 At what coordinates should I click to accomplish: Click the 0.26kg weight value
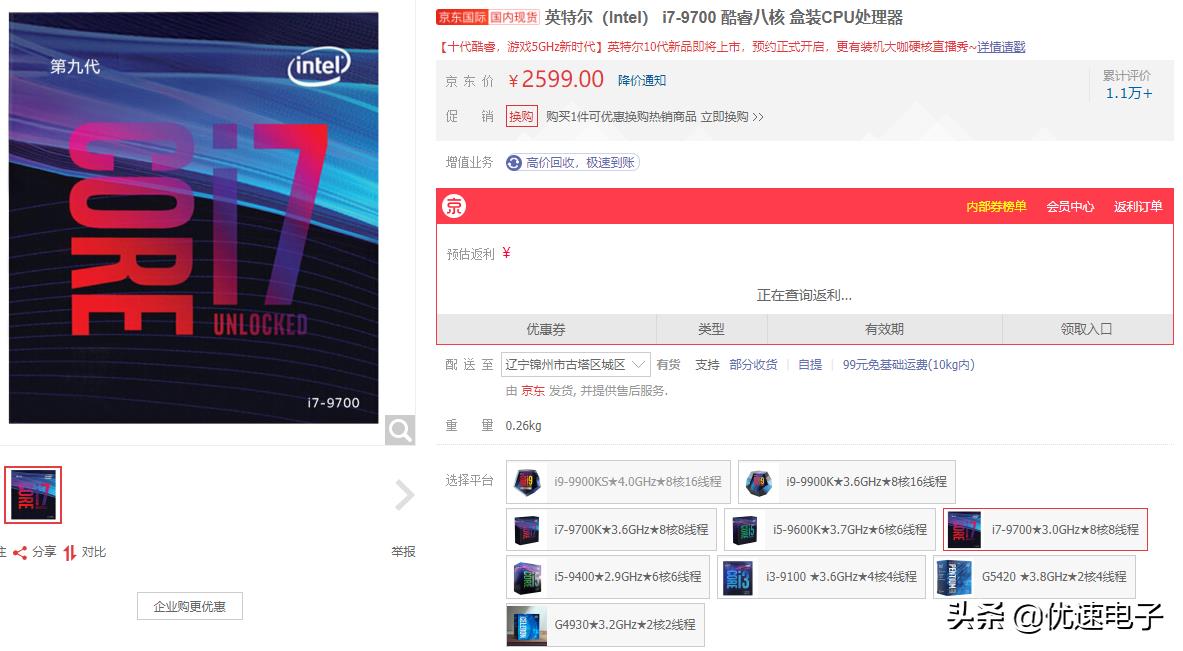tap(524, 426)
